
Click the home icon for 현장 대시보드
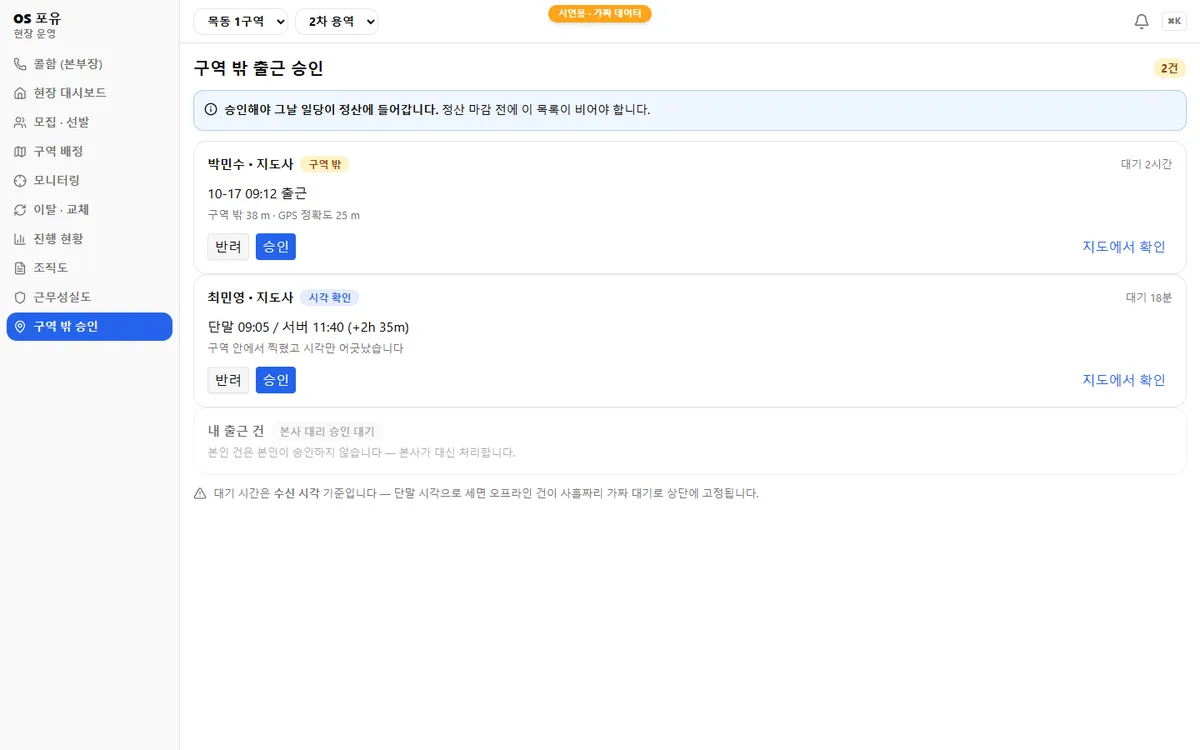[x=20, y=93]
